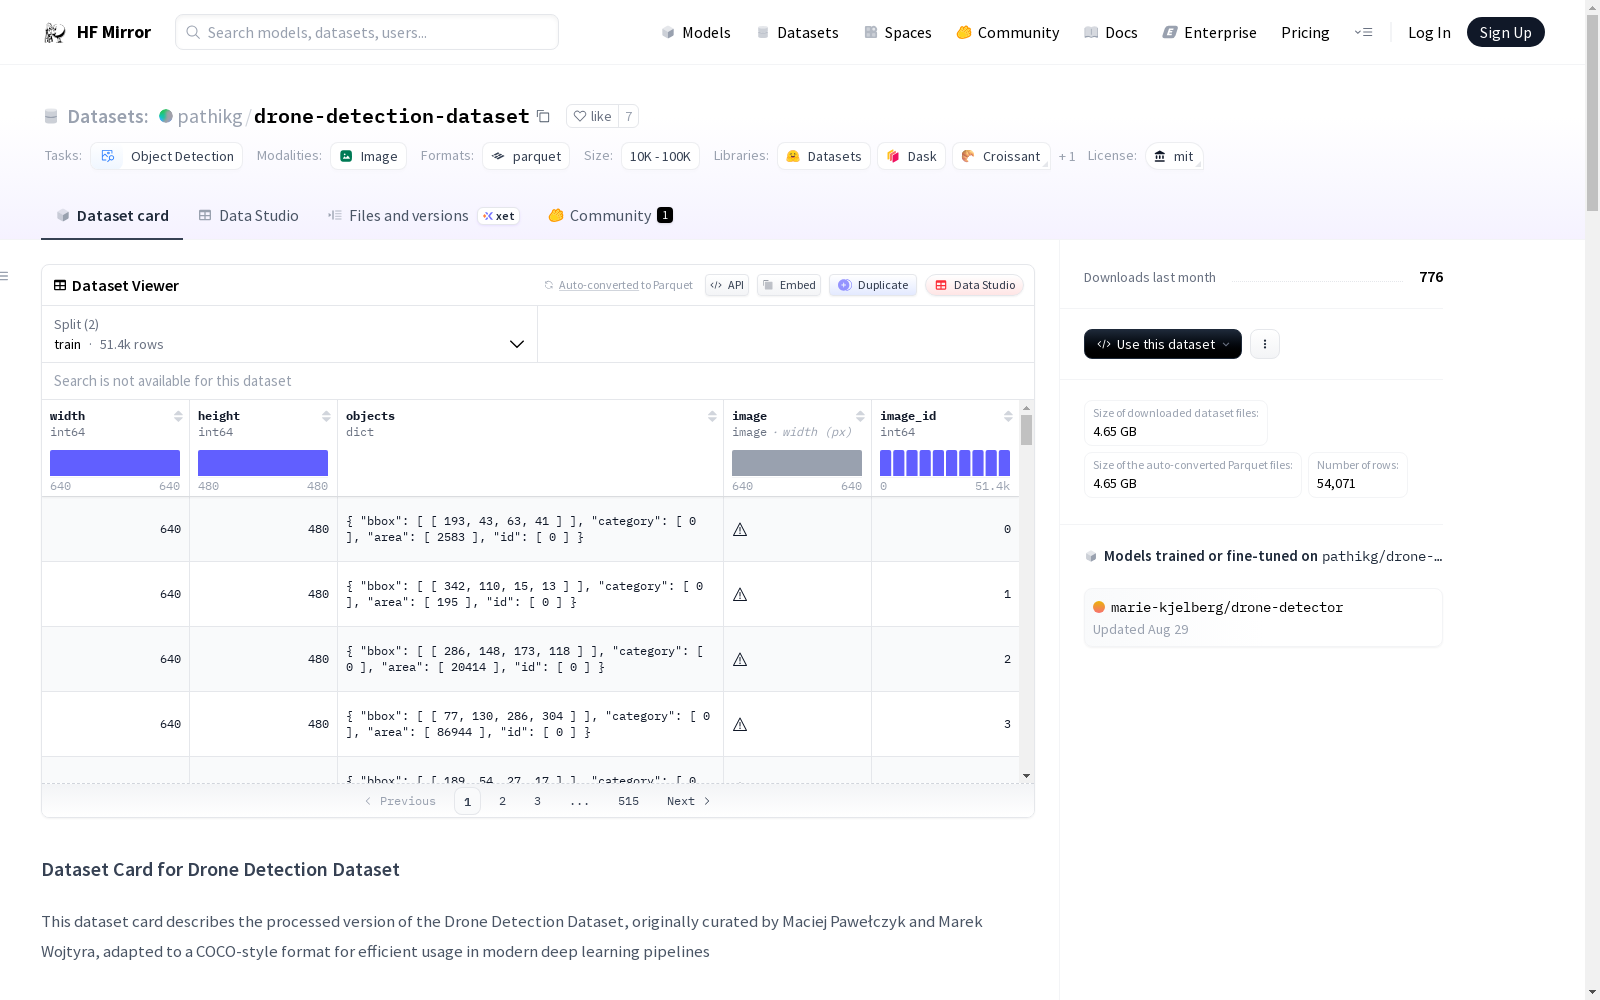Image resolution: width=1600 pixels, height=1000 pixels.
Task: Show the additional +1 libraries
Action: point(1067,156)
